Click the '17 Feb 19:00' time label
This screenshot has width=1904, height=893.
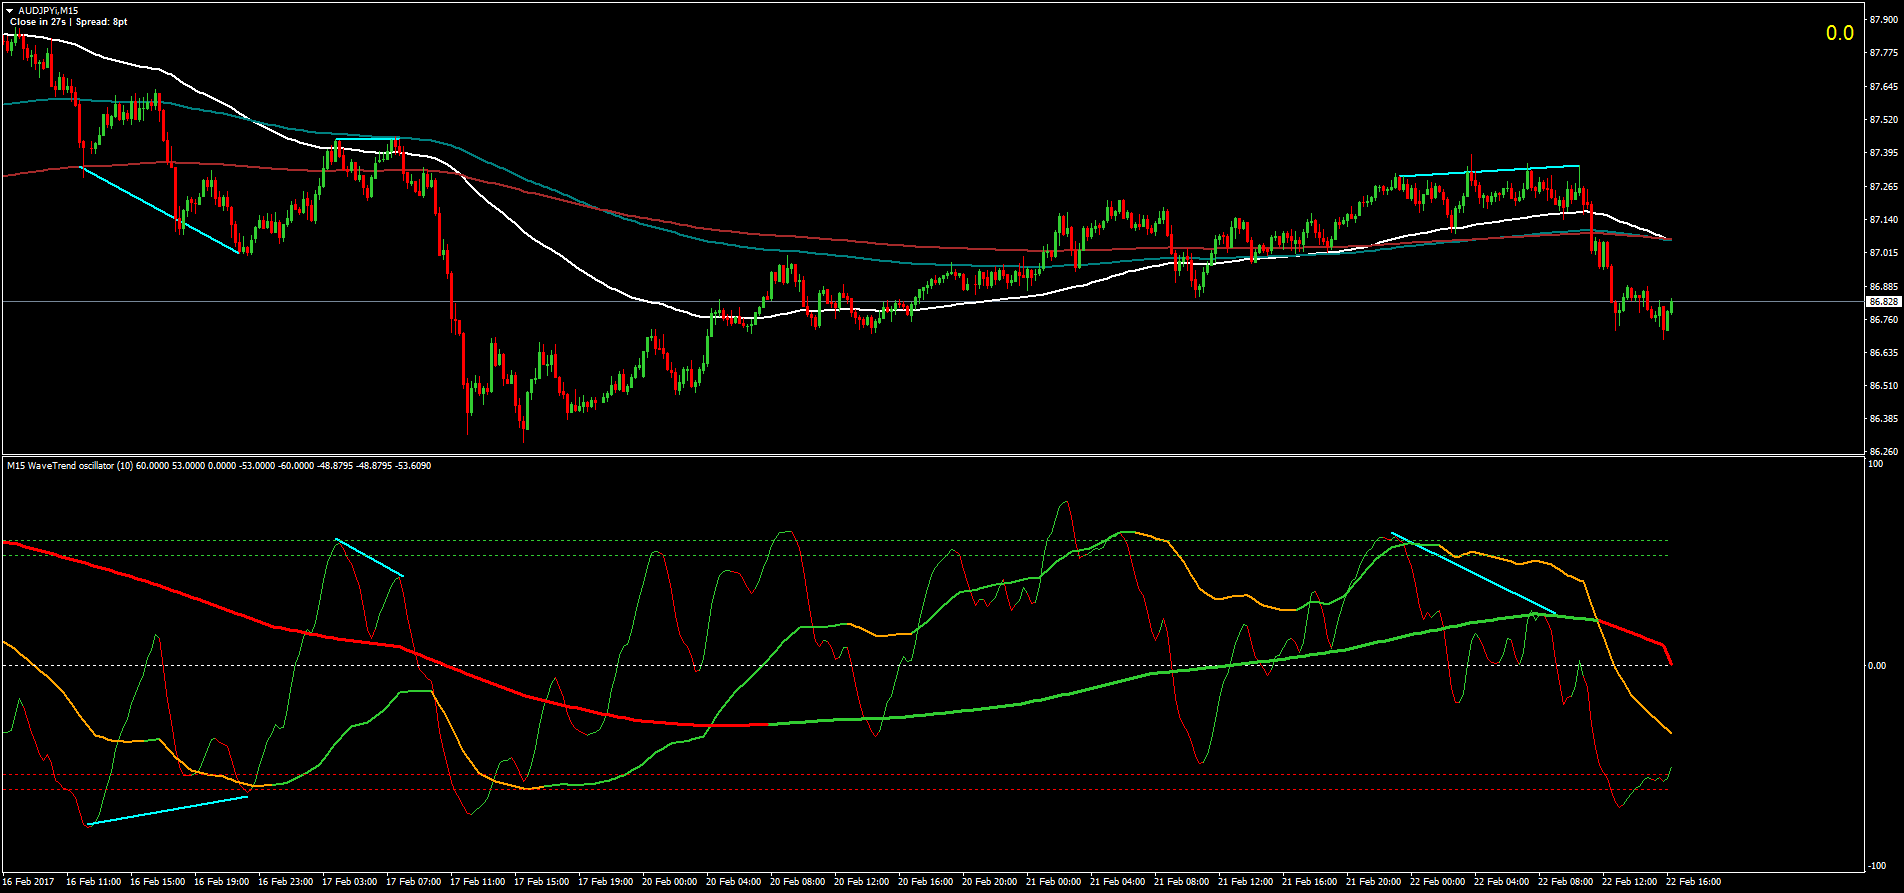click(x=605, y=882)
